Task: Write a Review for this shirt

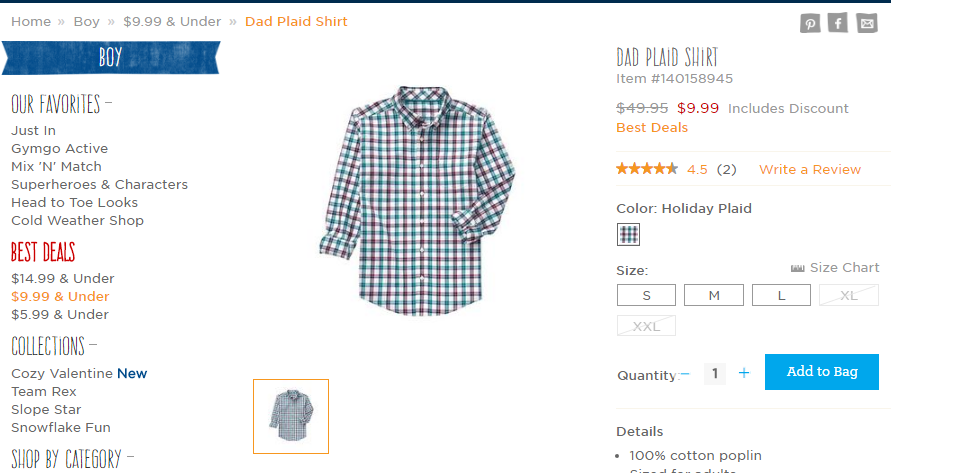Action: click(x=809, y=169)
